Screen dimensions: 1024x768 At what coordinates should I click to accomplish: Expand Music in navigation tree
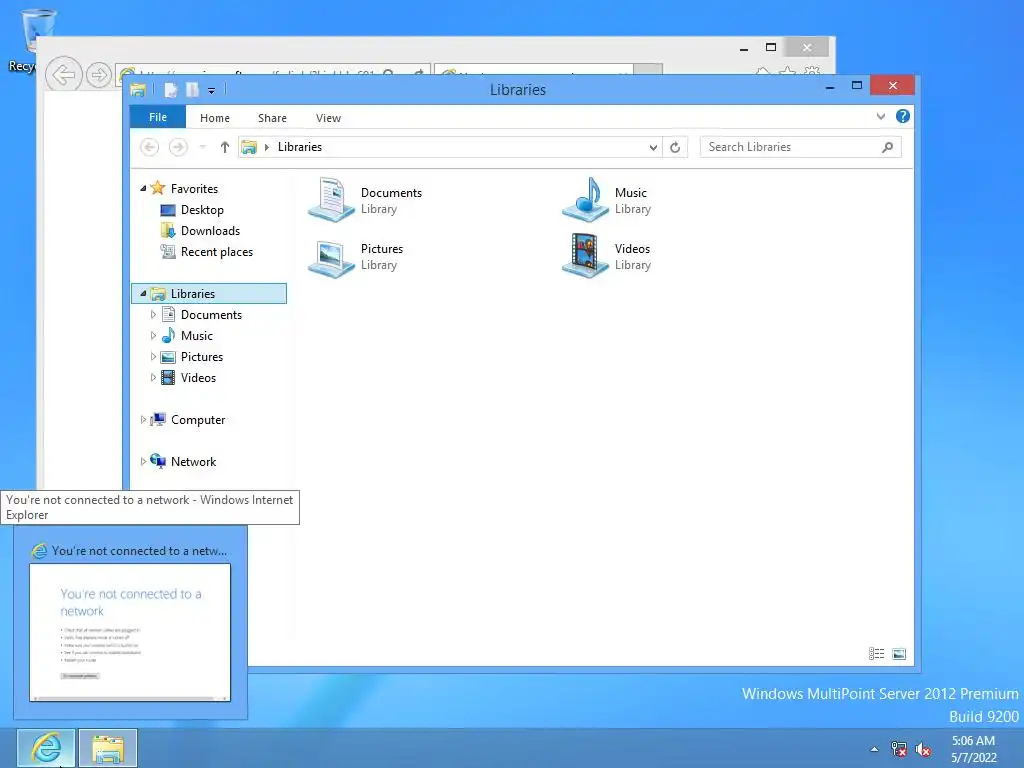[153, 335]
